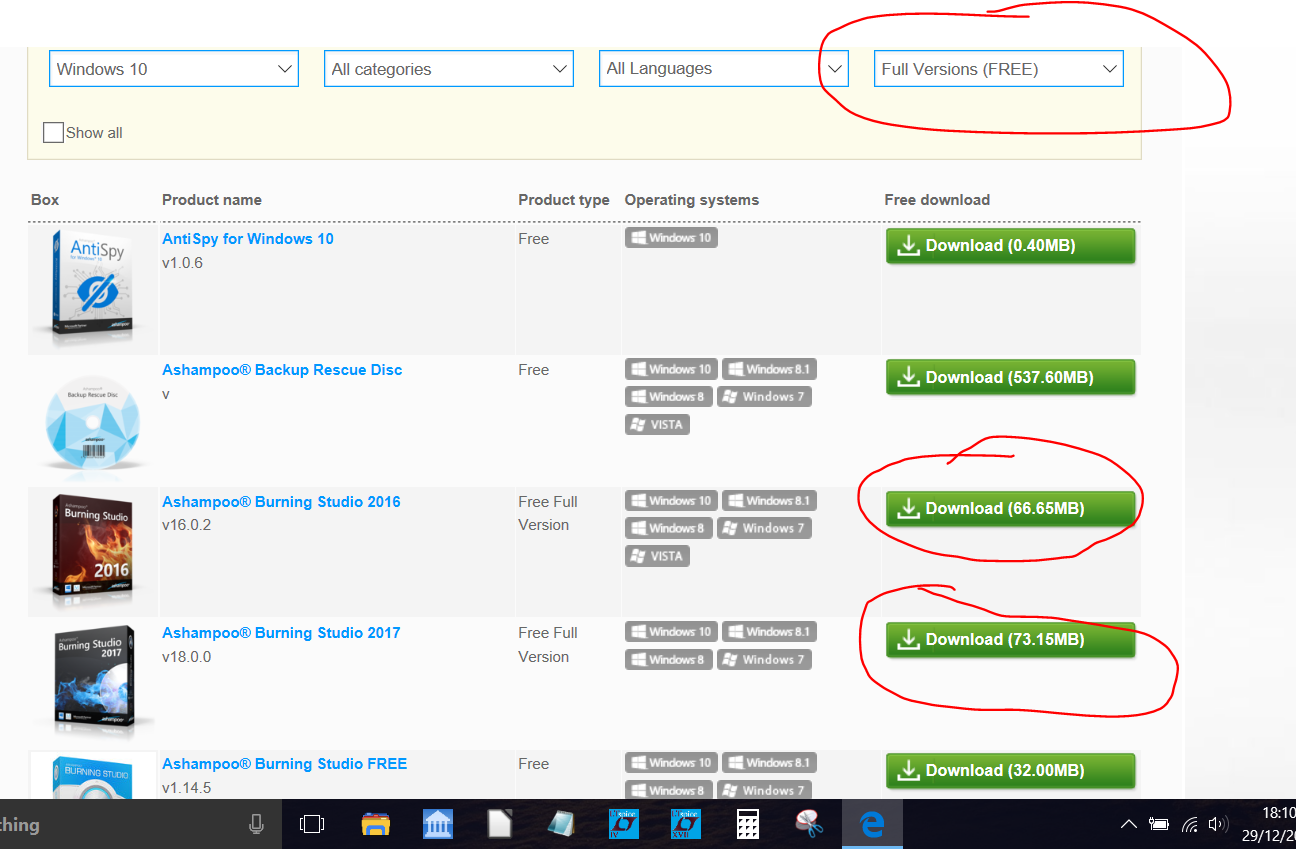Click version text v1.0.6
Screen dimensions: 1296x849
pyautogui.click(x=183, y=263)
